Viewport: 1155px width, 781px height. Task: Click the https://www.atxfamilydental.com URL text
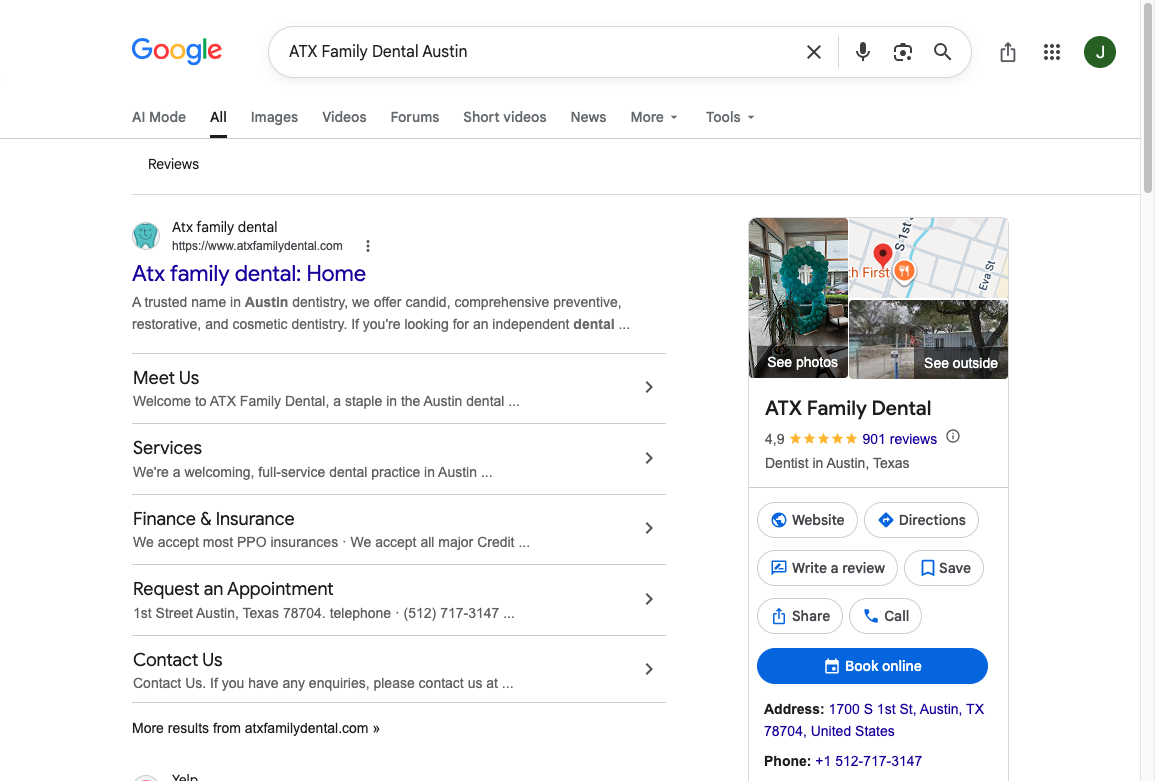[x=257, y=246]
